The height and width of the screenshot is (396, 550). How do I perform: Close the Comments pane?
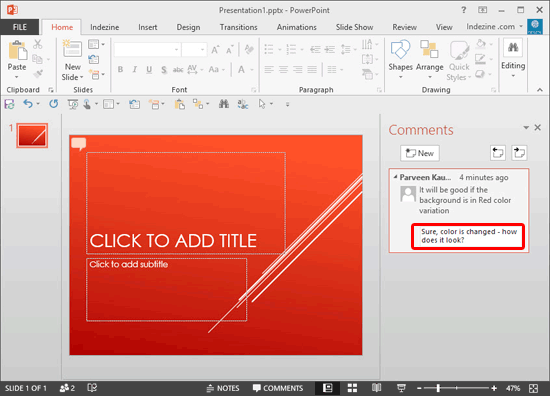tap(537, 127)
